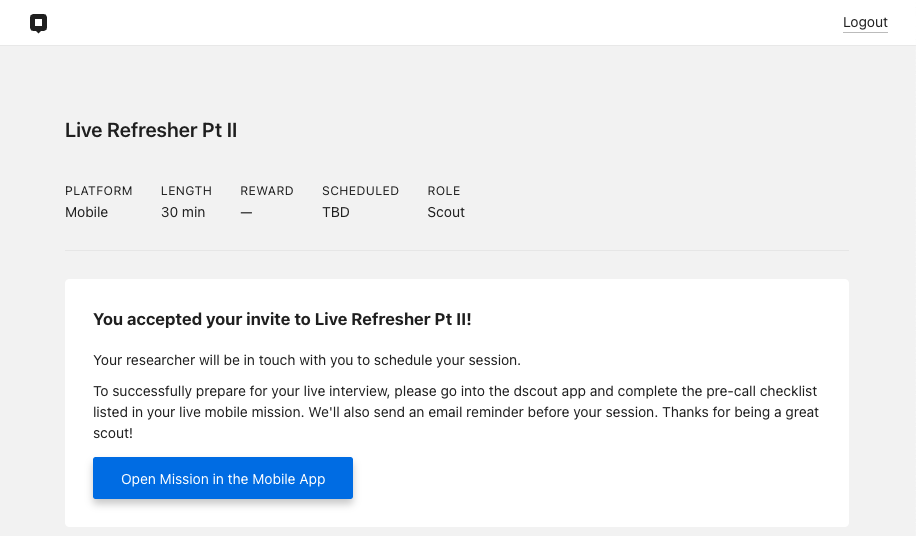The image size is (916, 536).
Task: Select the Scout role value
Action: tap(446, 212)
